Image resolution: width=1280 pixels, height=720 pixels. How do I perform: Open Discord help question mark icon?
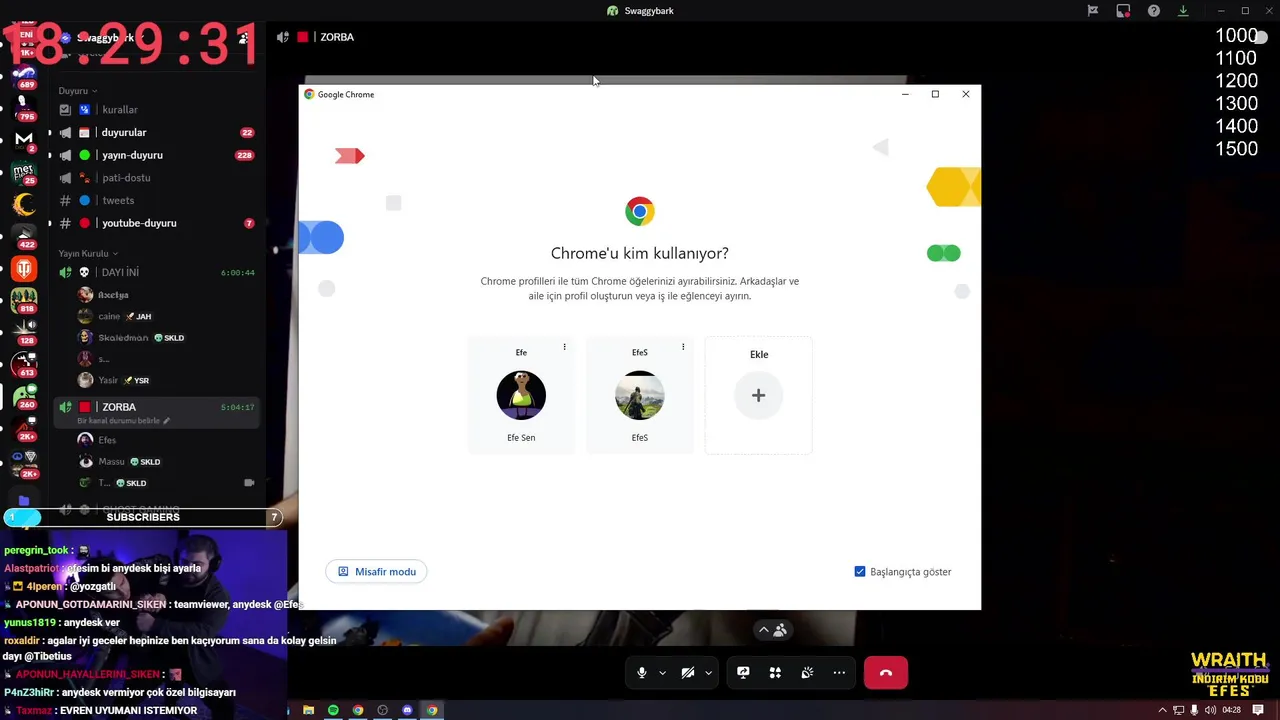pyautogui.click(x=1154, y=11)
